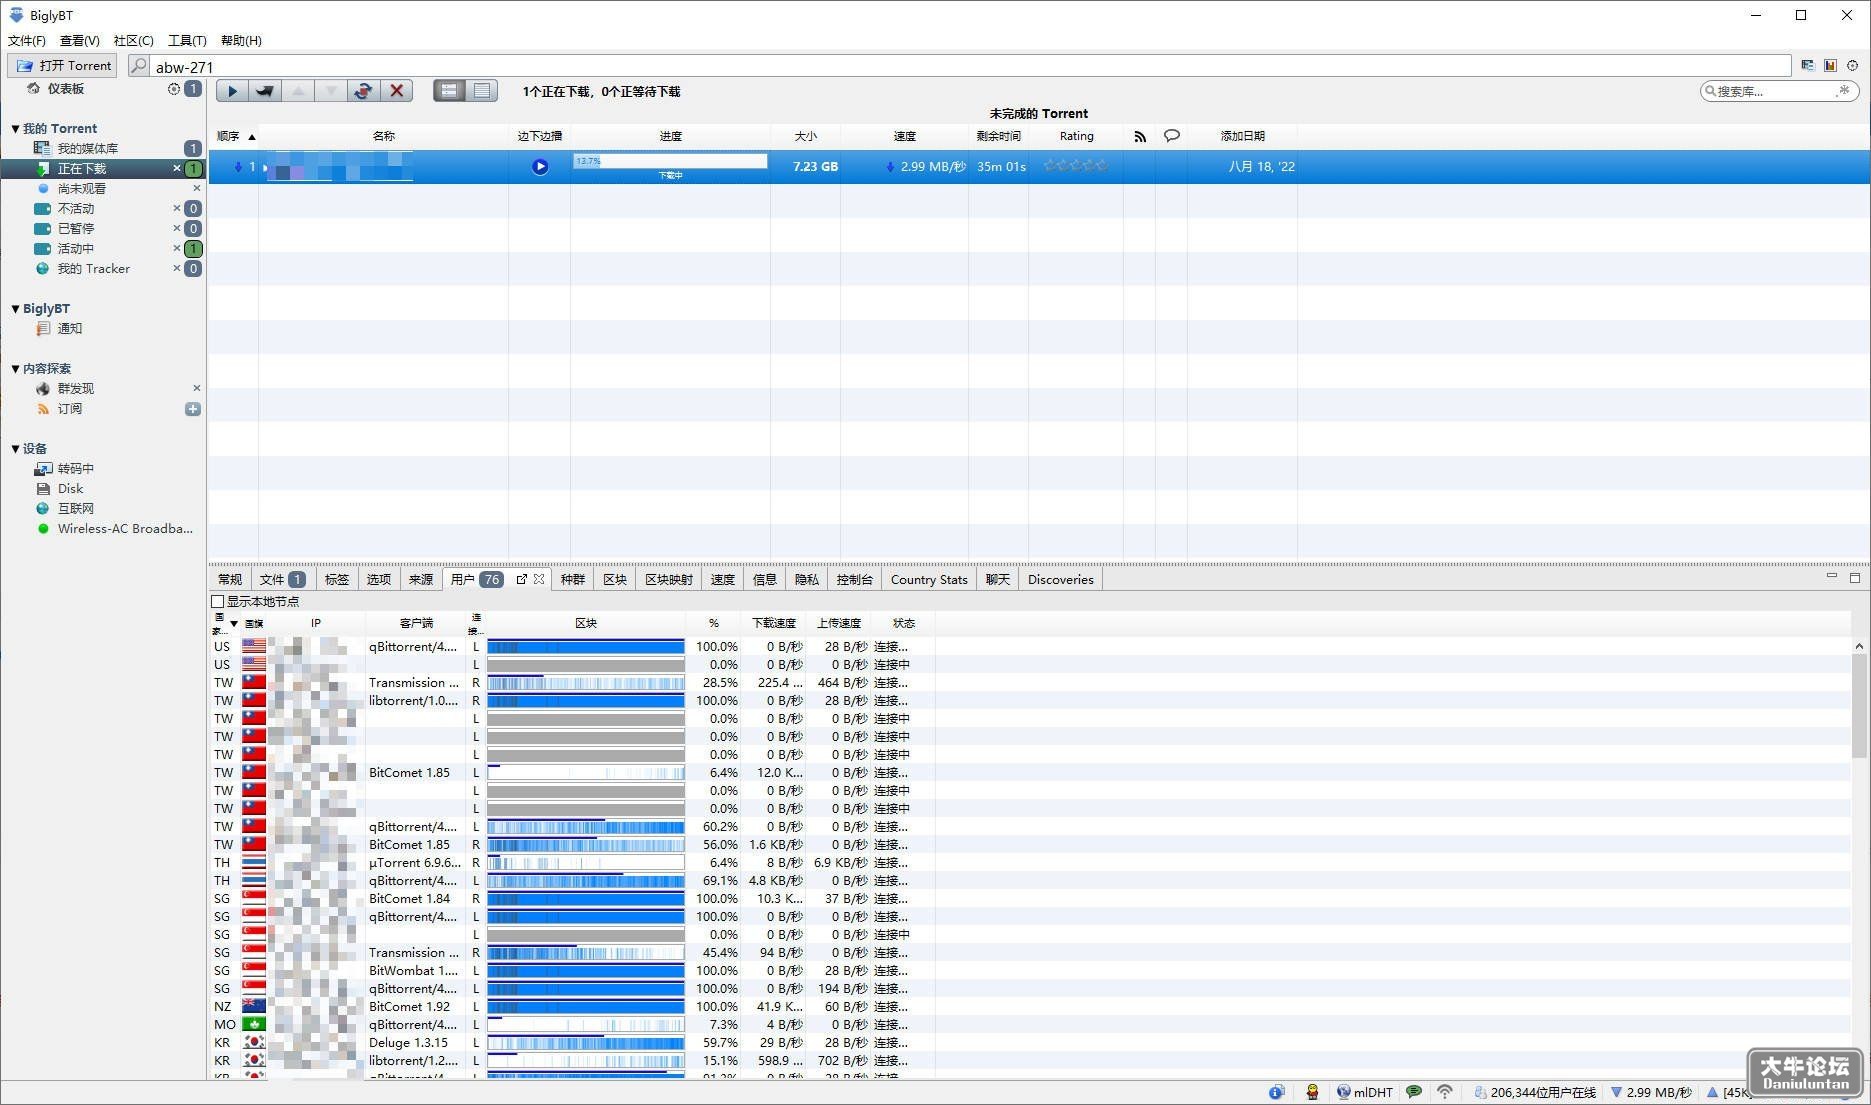1871x1105 pixels.
Task: Open the 工具(T) menu
Action: (187, 41)
